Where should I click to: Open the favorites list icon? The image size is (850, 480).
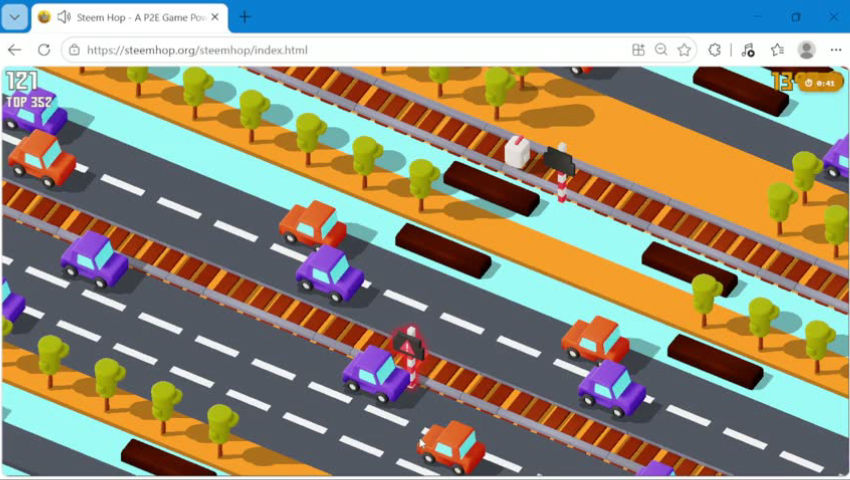point(777,50)
